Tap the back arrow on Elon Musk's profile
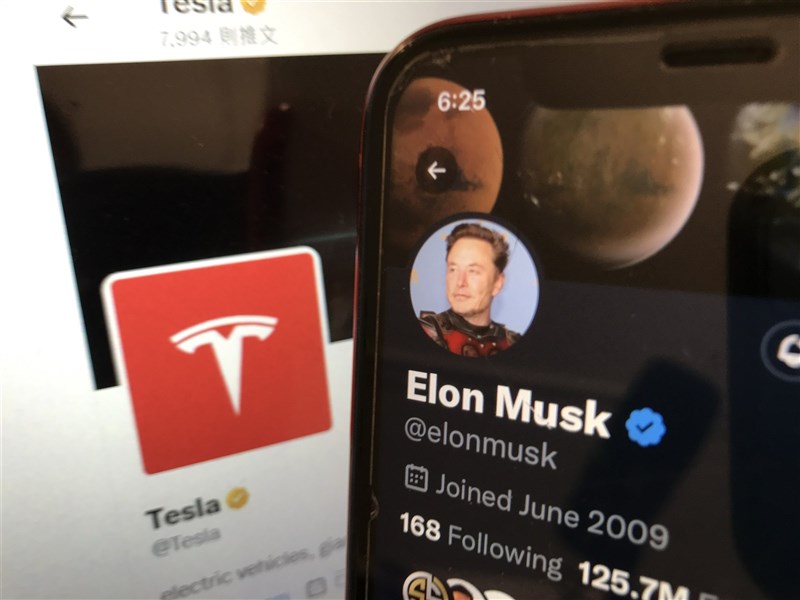The width and height of the screenshot is (800, 600). click(x=436, y=170)
